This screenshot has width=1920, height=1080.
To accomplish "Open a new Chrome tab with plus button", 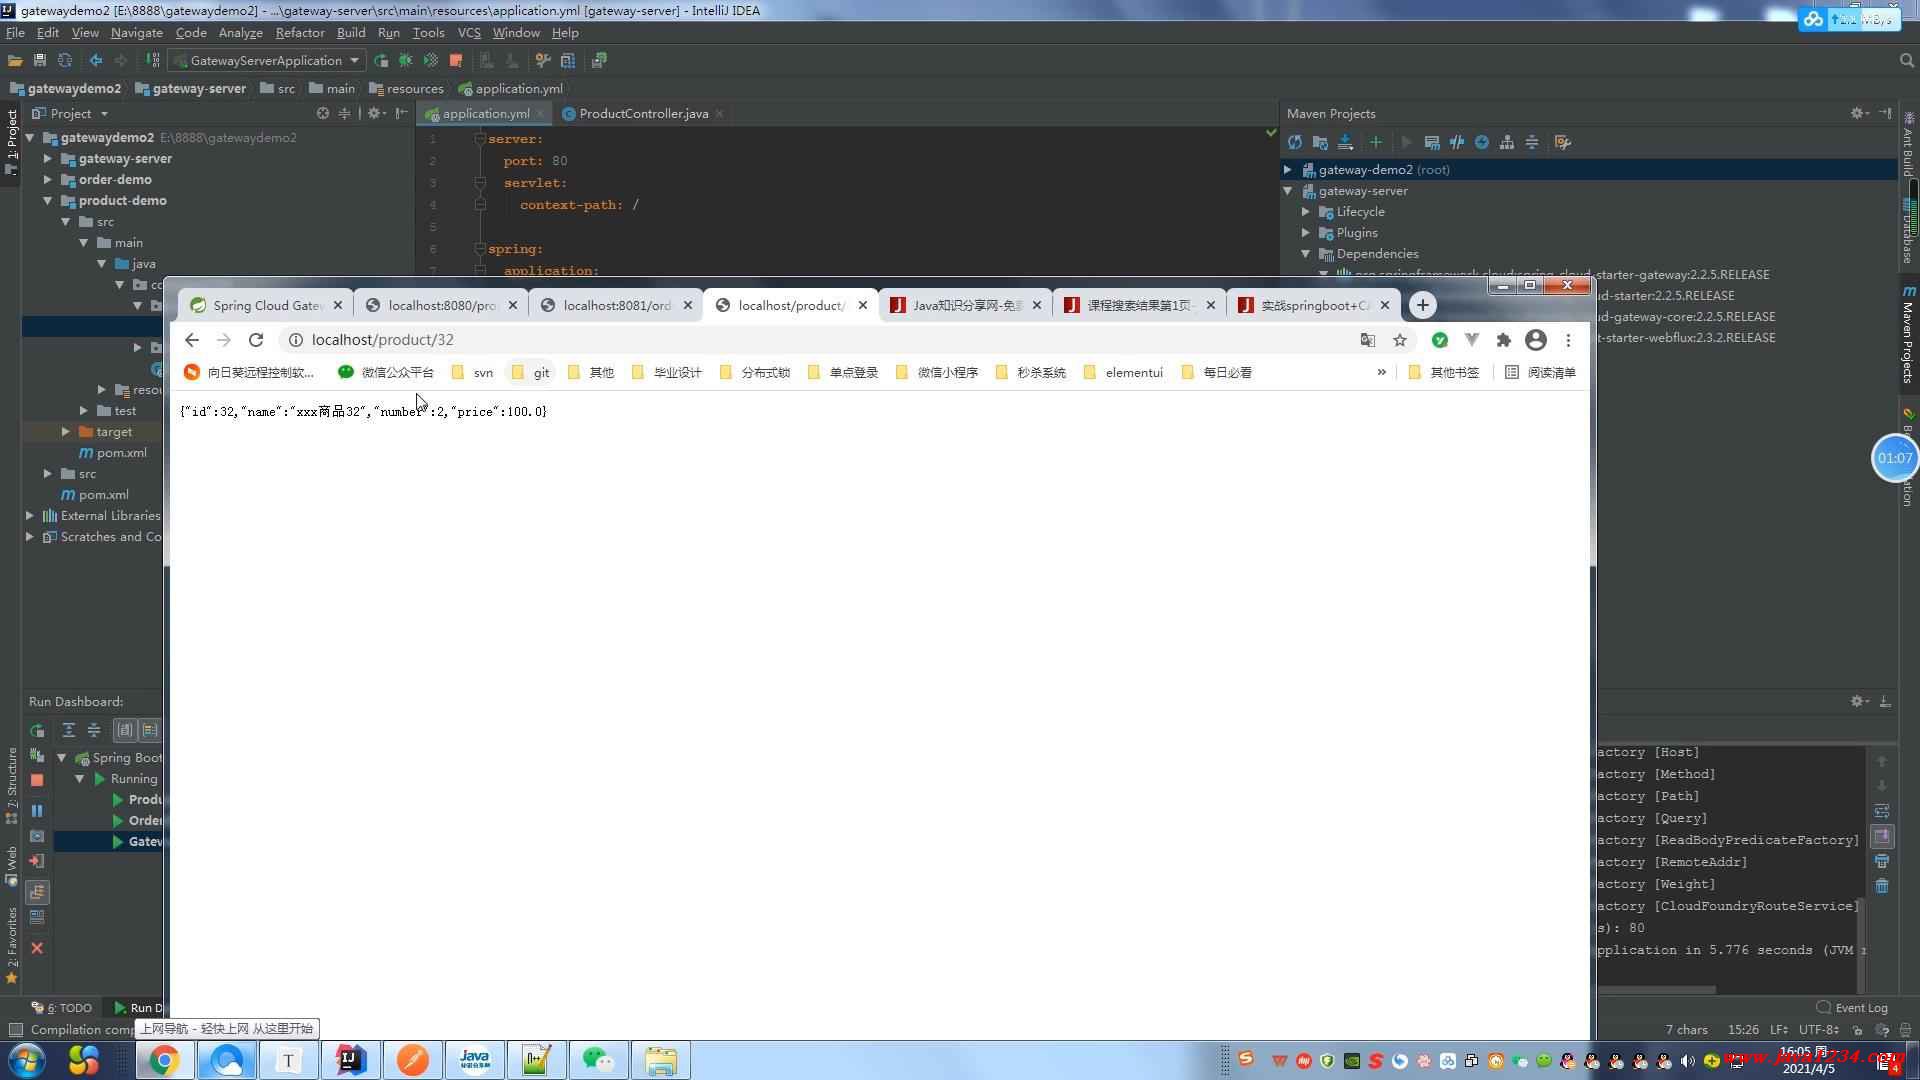I will pos(1423,305).
